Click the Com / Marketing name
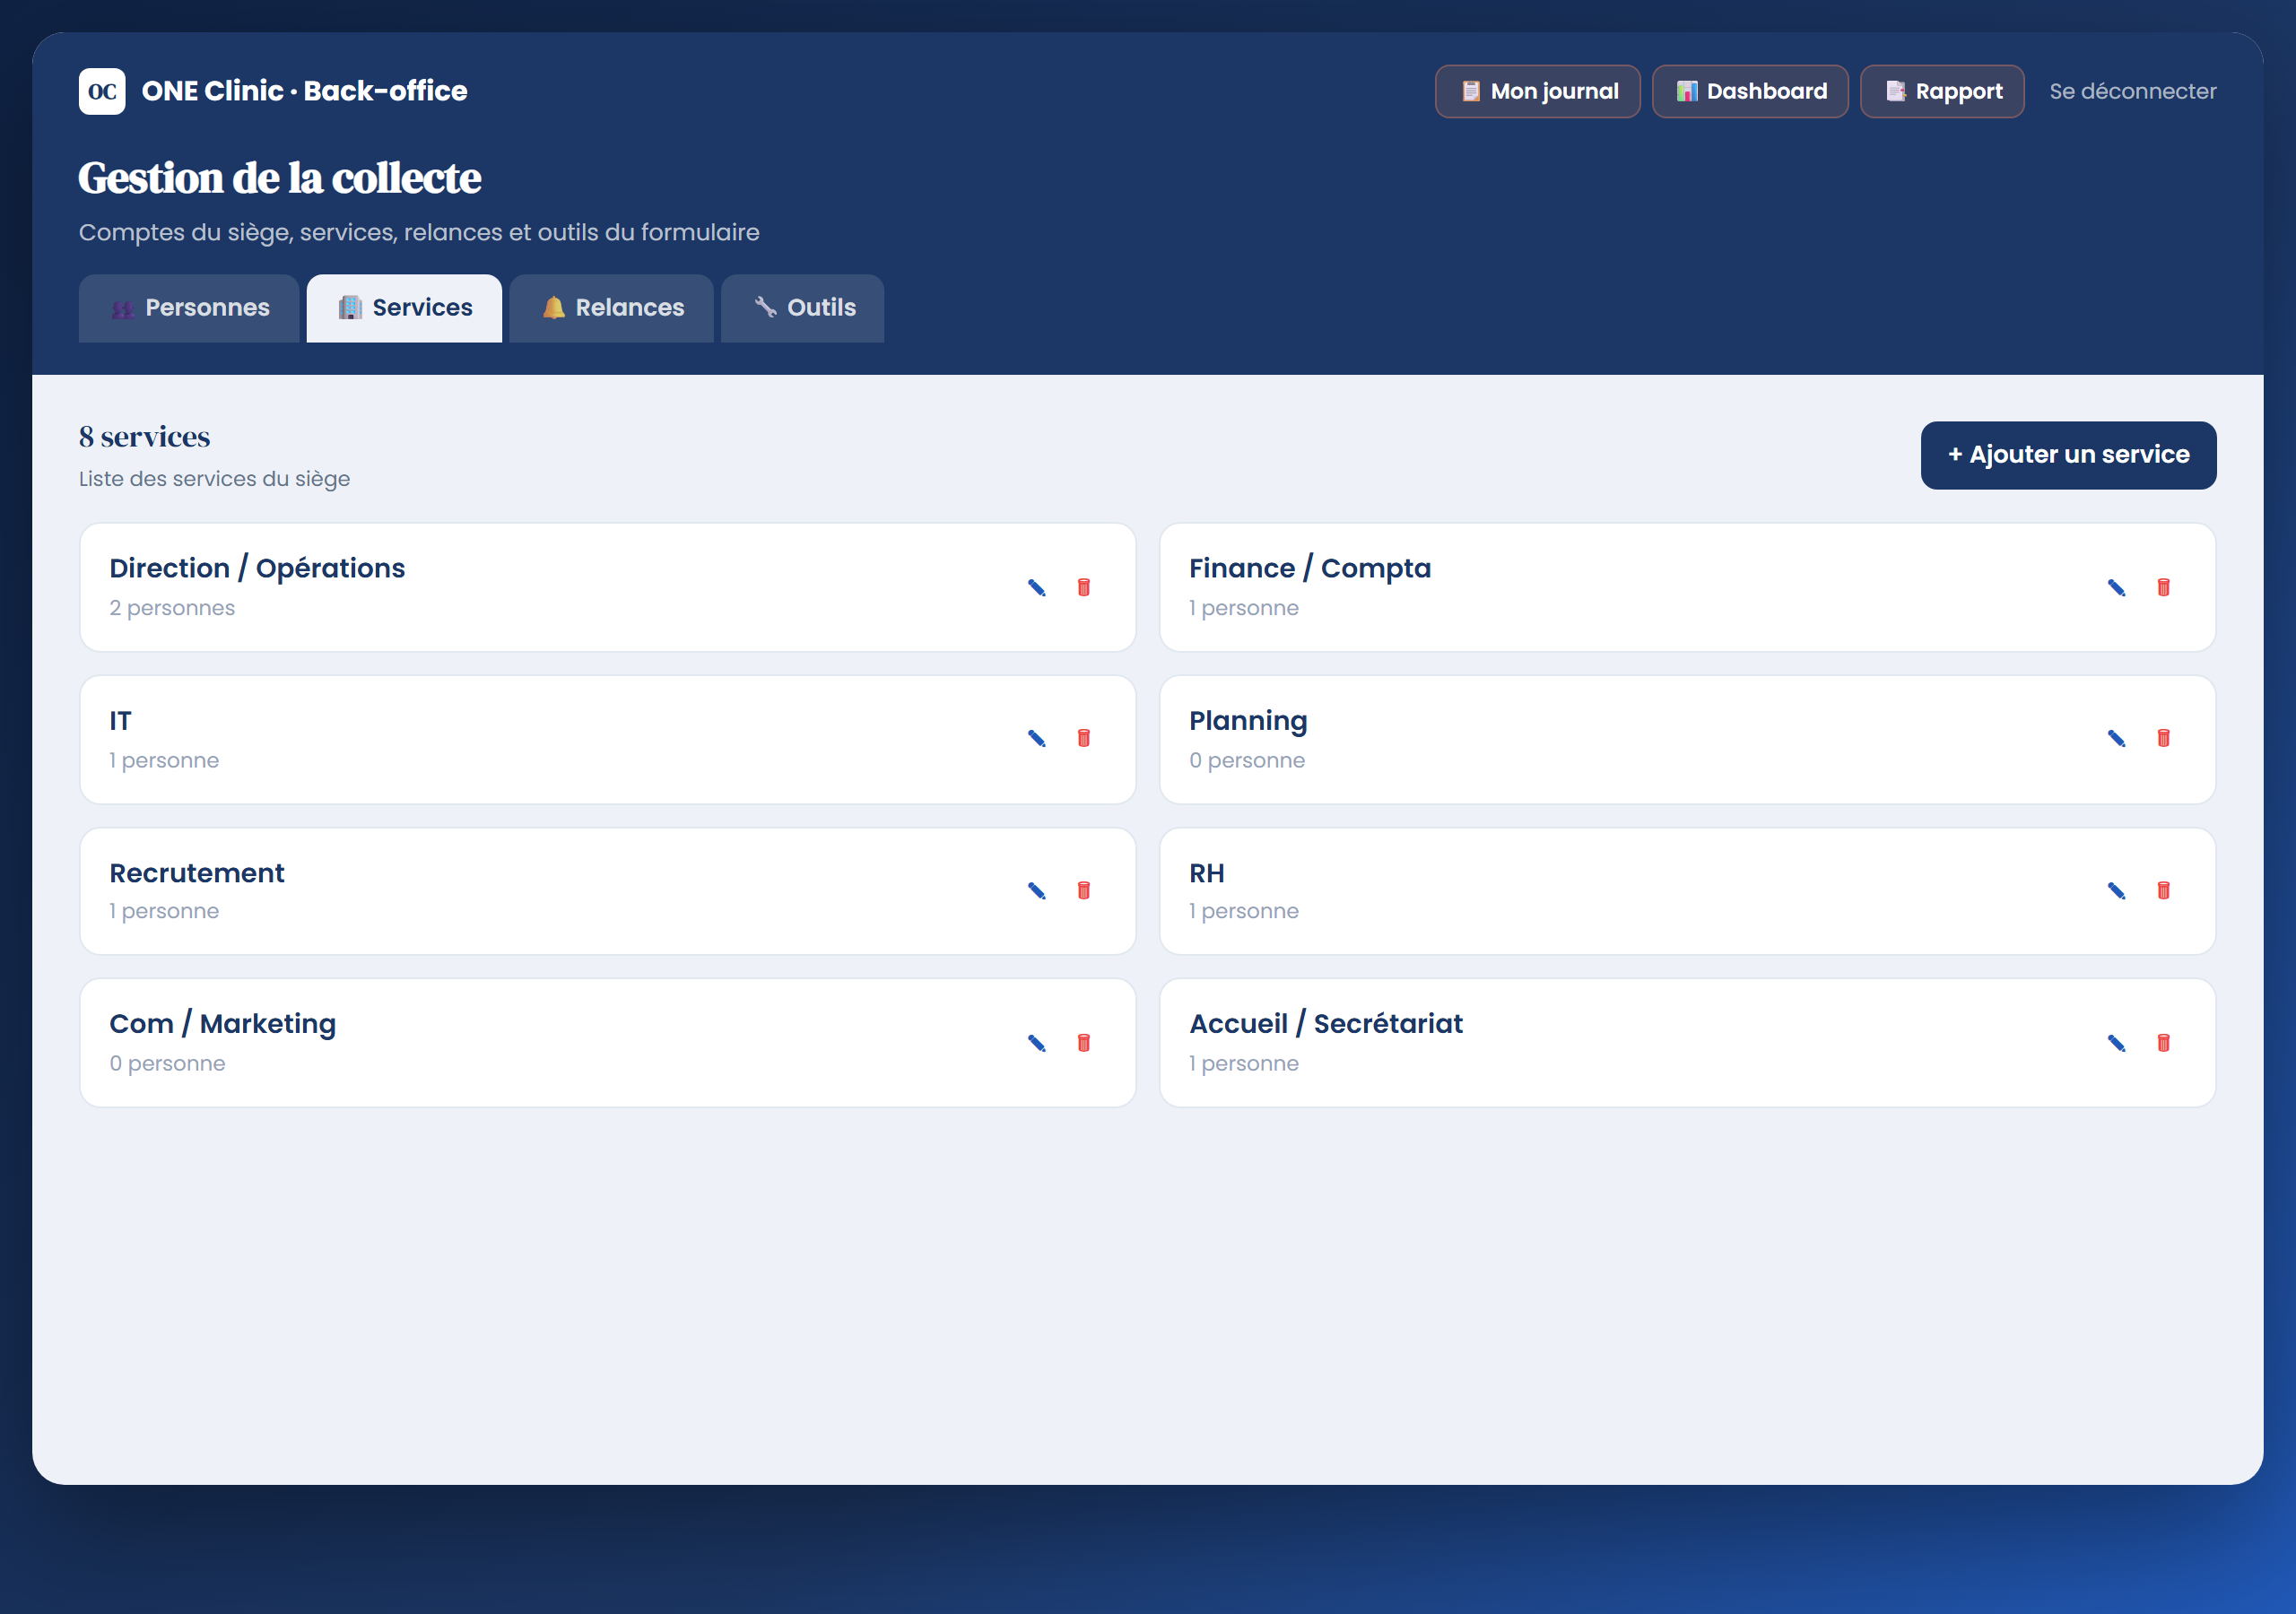Viewport: 2296px width, 1614px height. pos(223,1024)
